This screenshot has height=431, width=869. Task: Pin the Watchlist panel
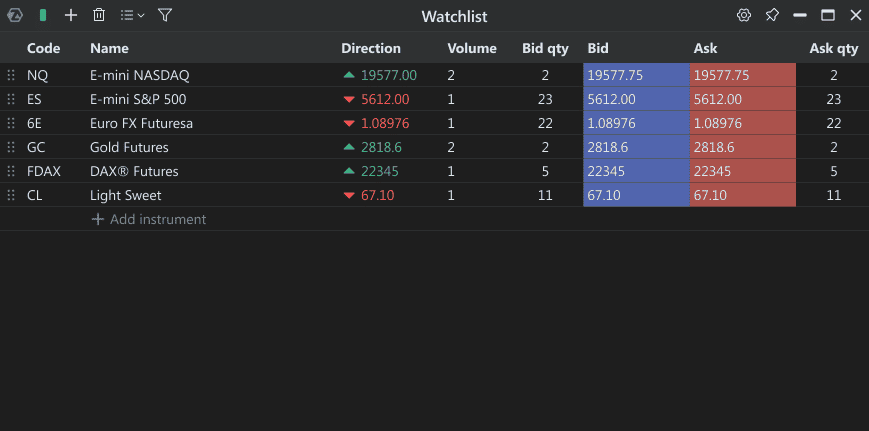[x=771, y=15]
